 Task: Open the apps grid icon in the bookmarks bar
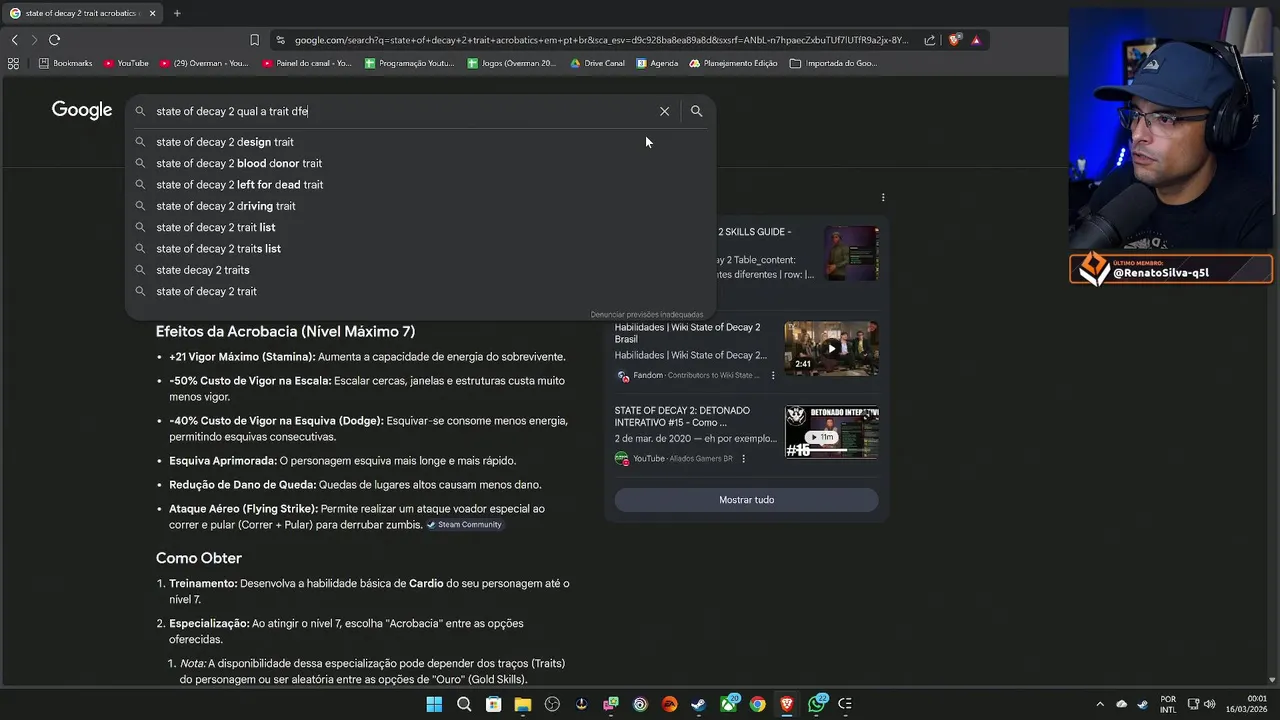[13, 63]
